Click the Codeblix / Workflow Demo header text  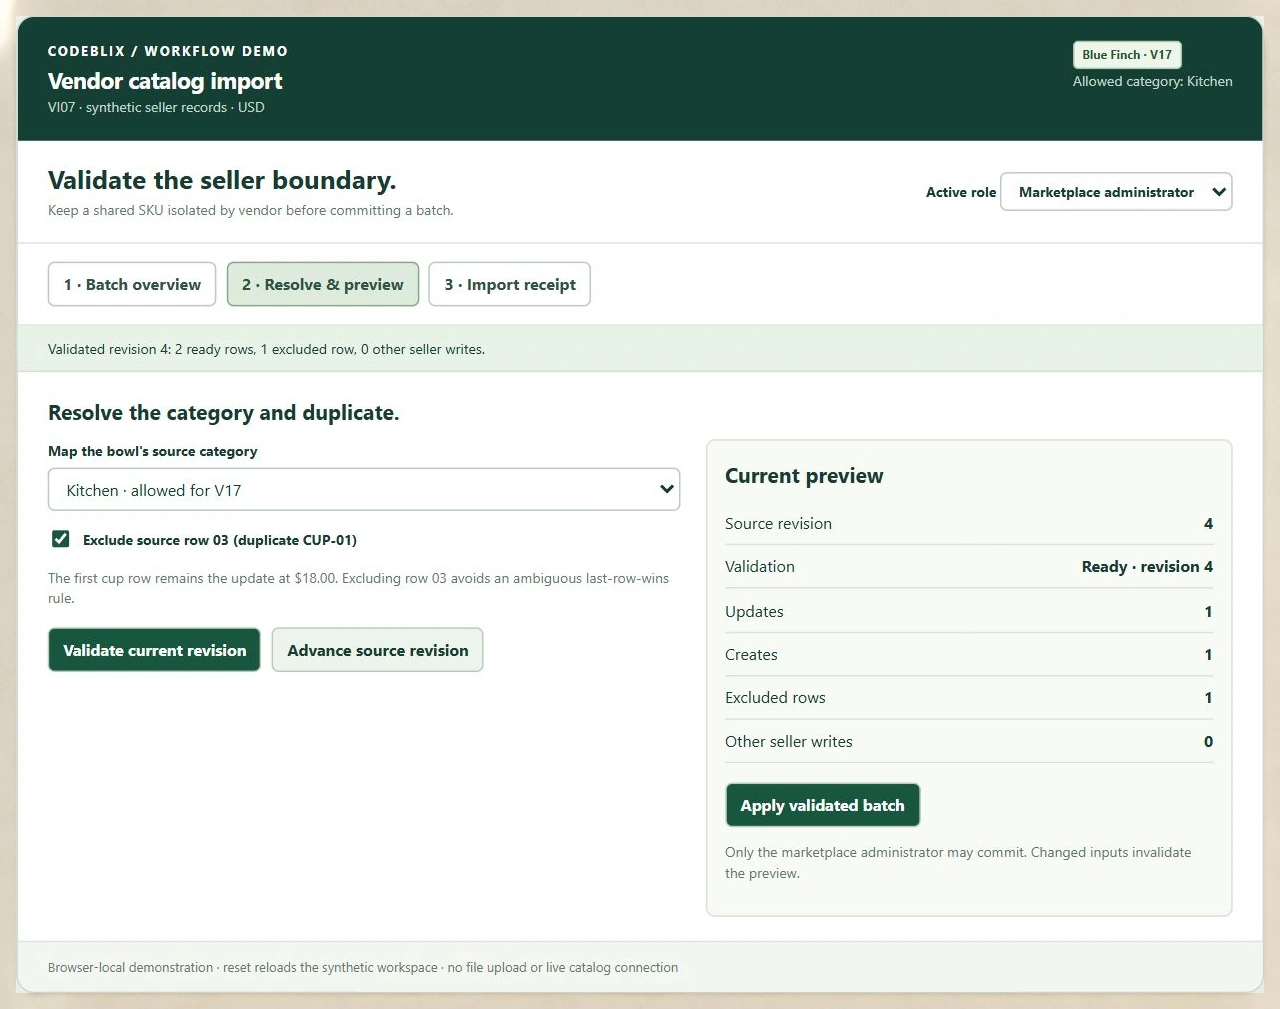click(168, 51)
